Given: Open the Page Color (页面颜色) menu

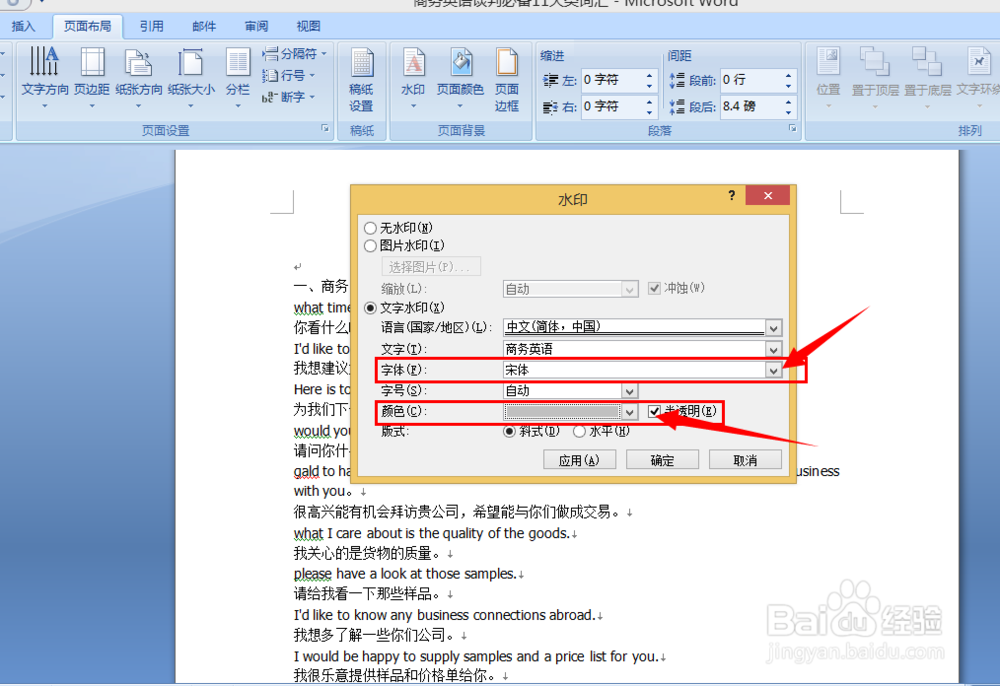Looking at the screenshot, I should 460,77.
